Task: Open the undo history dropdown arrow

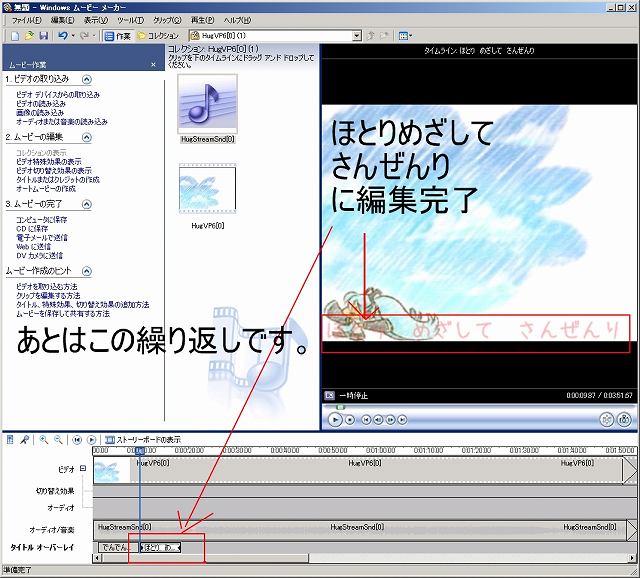Action: [x=73, y=36]
